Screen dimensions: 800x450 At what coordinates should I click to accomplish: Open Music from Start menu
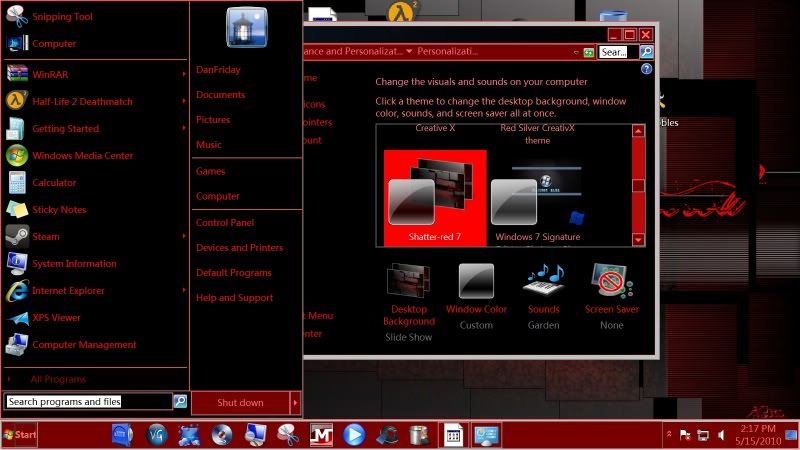[x=209, y=145]
